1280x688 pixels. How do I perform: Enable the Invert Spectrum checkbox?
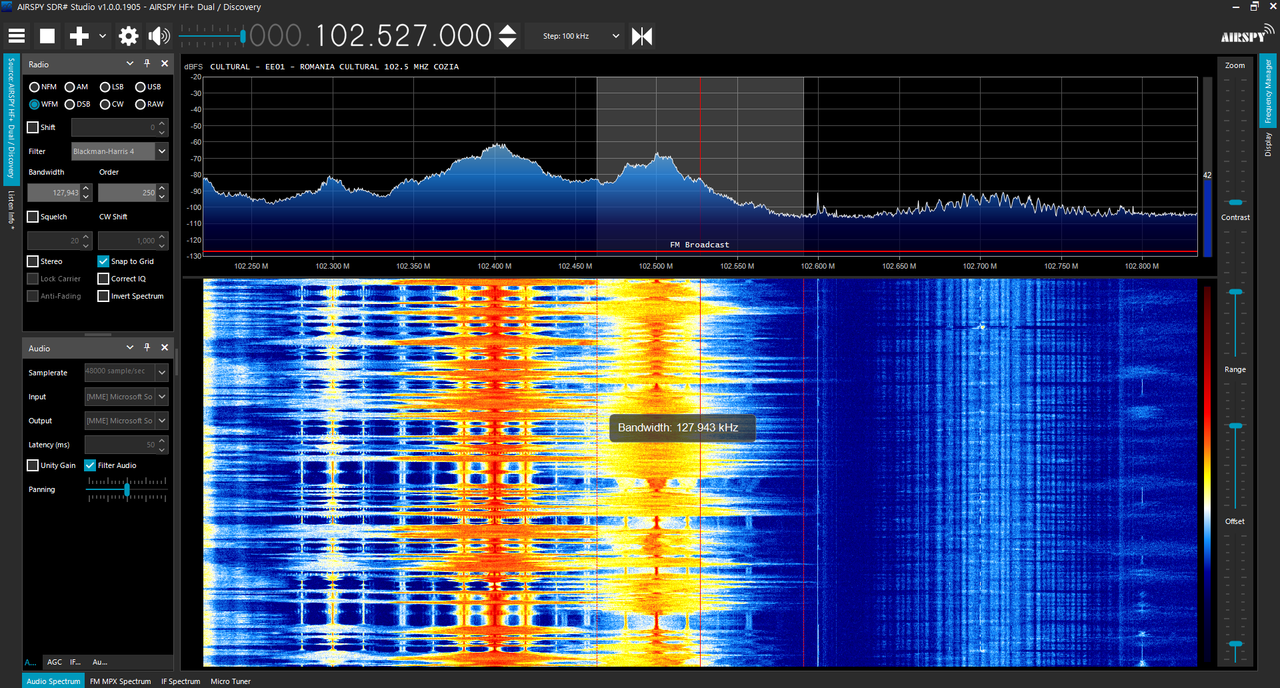pos(103,295)
